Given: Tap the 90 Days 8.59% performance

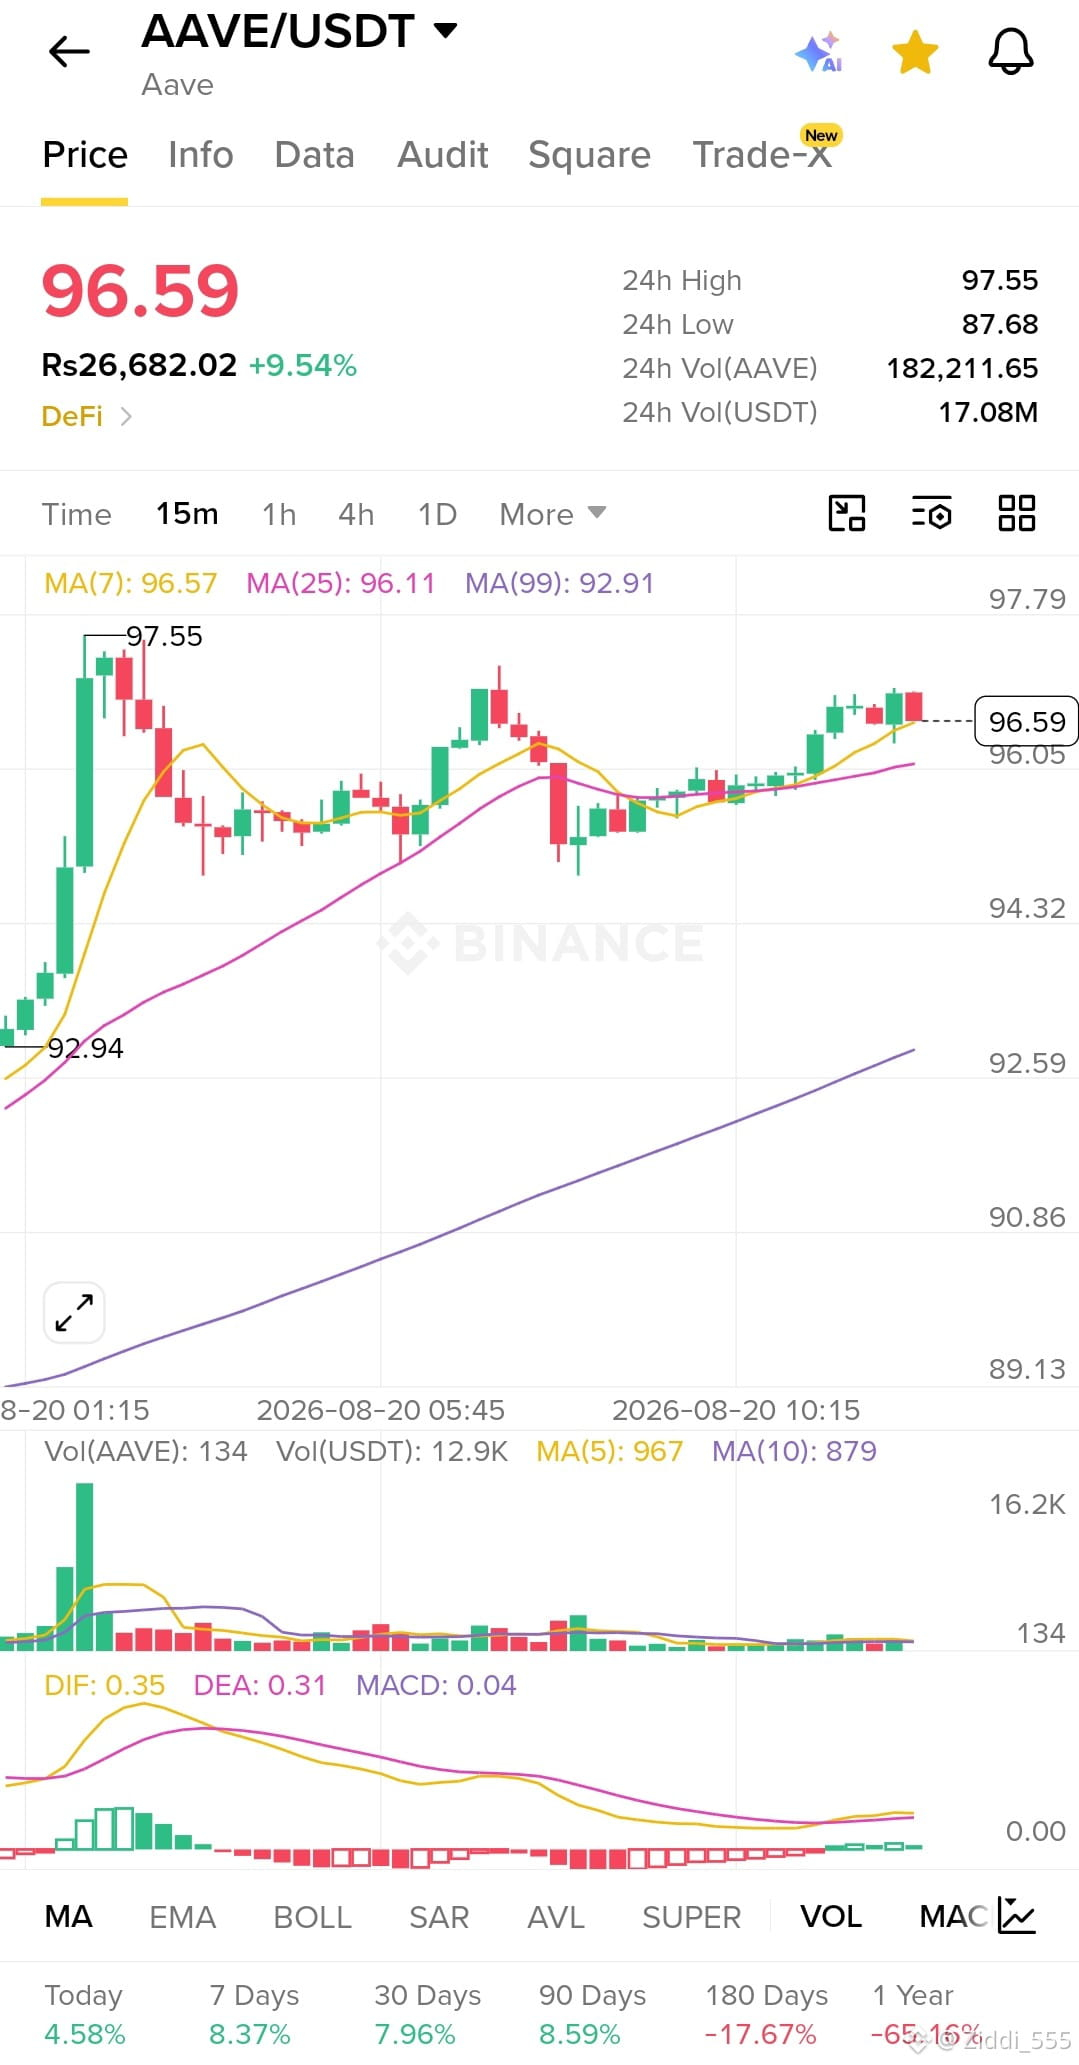Looking at the screenshot, I should [x=593, y=2014].
